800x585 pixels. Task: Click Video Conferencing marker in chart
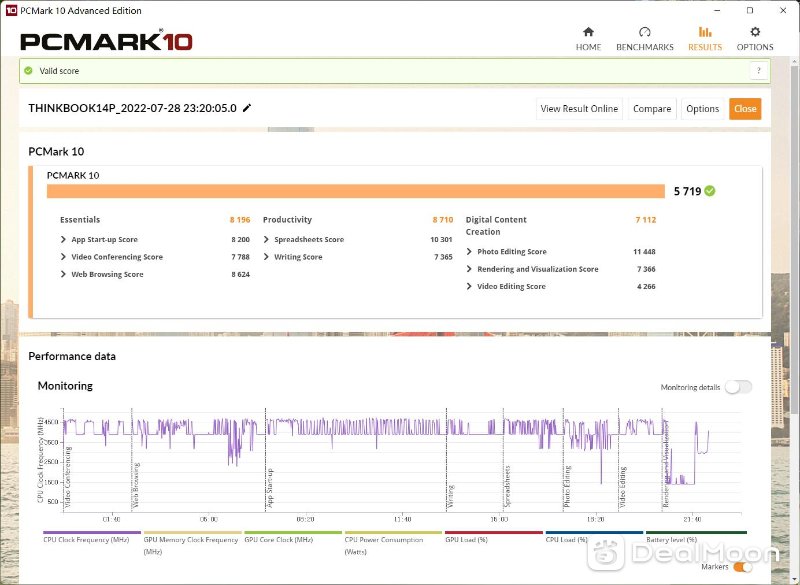point(68,476)
